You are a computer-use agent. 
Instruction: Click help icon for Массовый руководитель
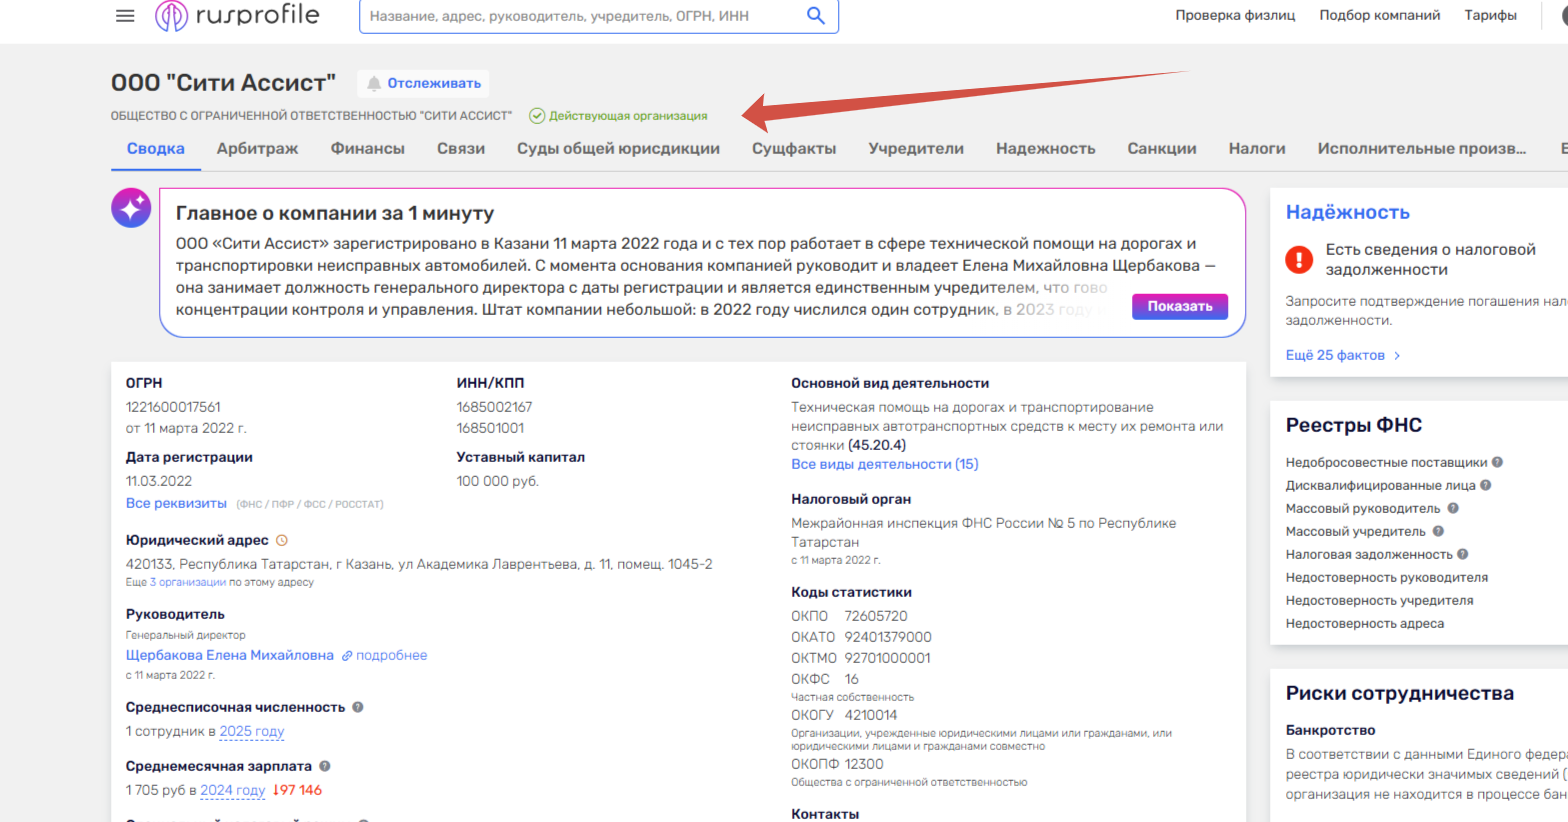(x=1453, y=508)
